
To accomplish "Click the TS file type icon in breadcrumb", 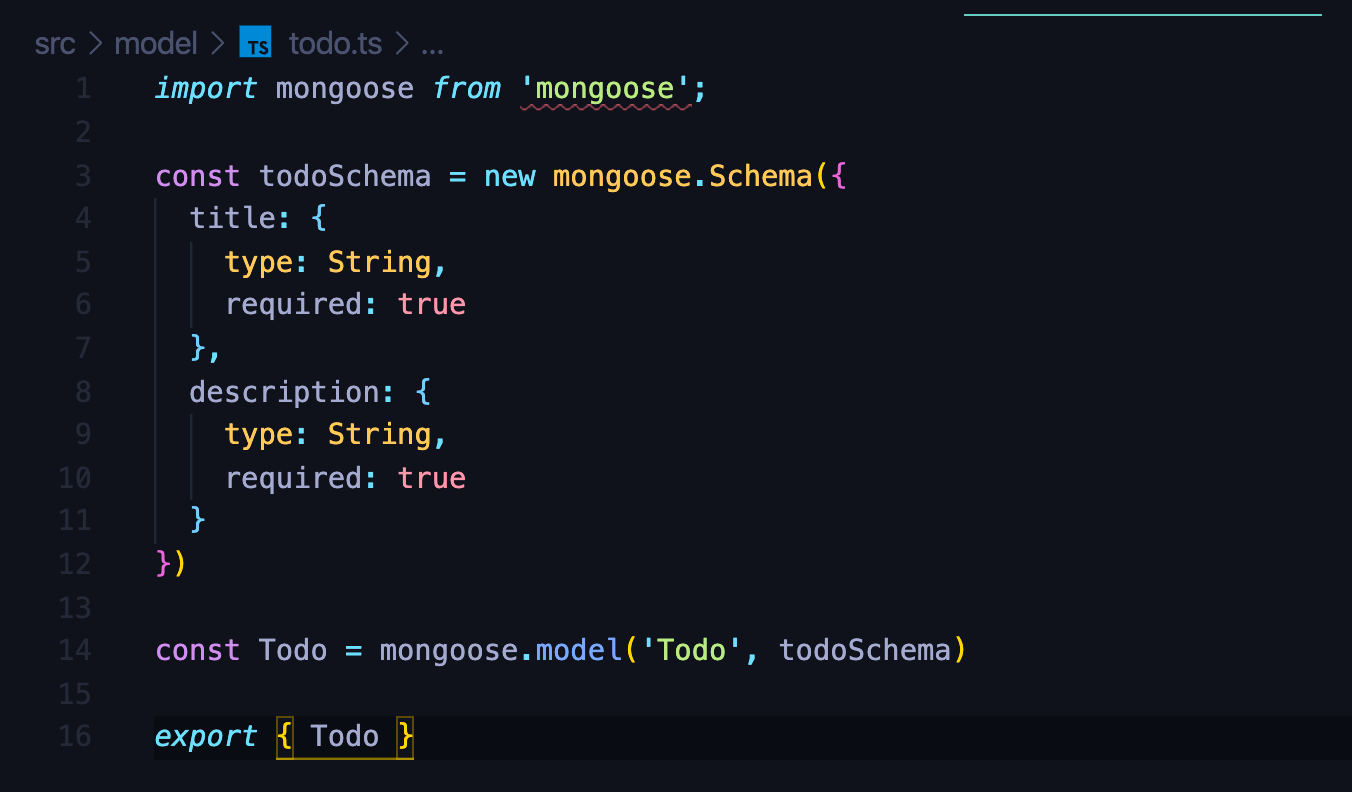I will tap(256, 42).
